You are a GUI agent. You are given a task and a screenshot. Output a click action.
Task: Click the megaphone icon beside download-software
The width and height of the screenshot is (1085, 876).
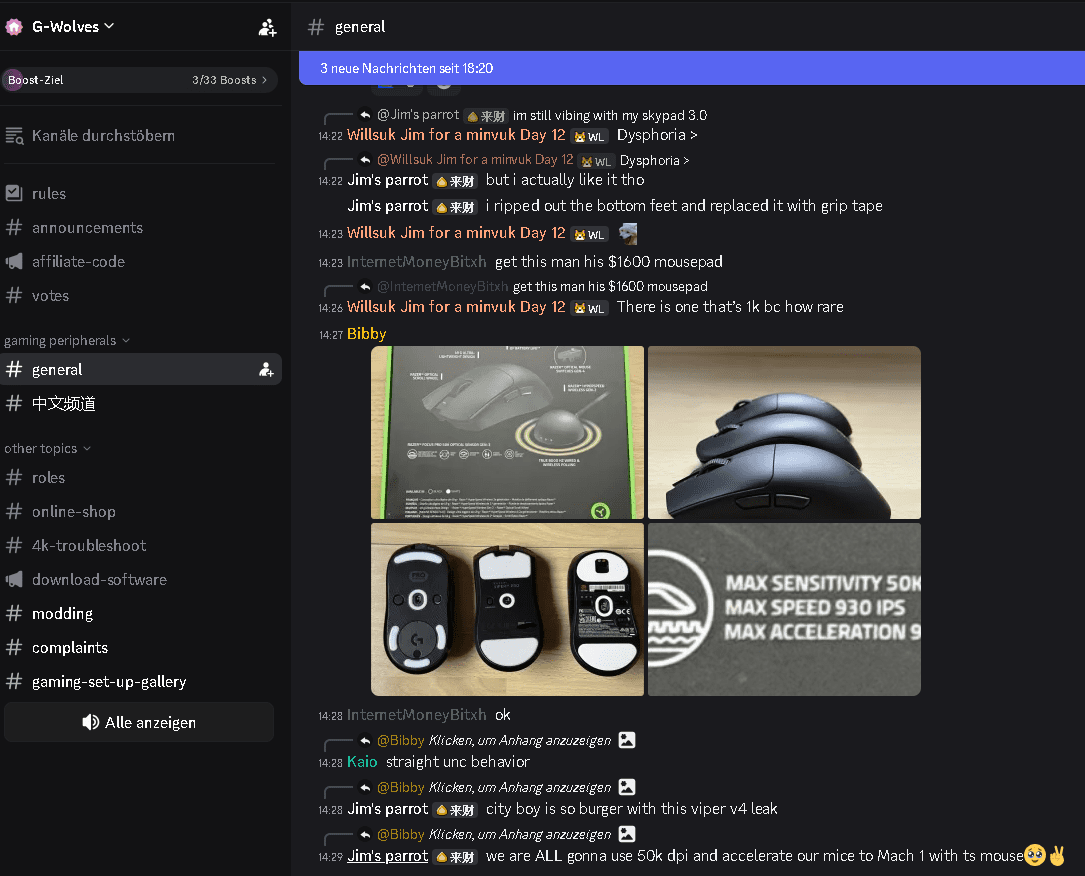click(14, 579)
